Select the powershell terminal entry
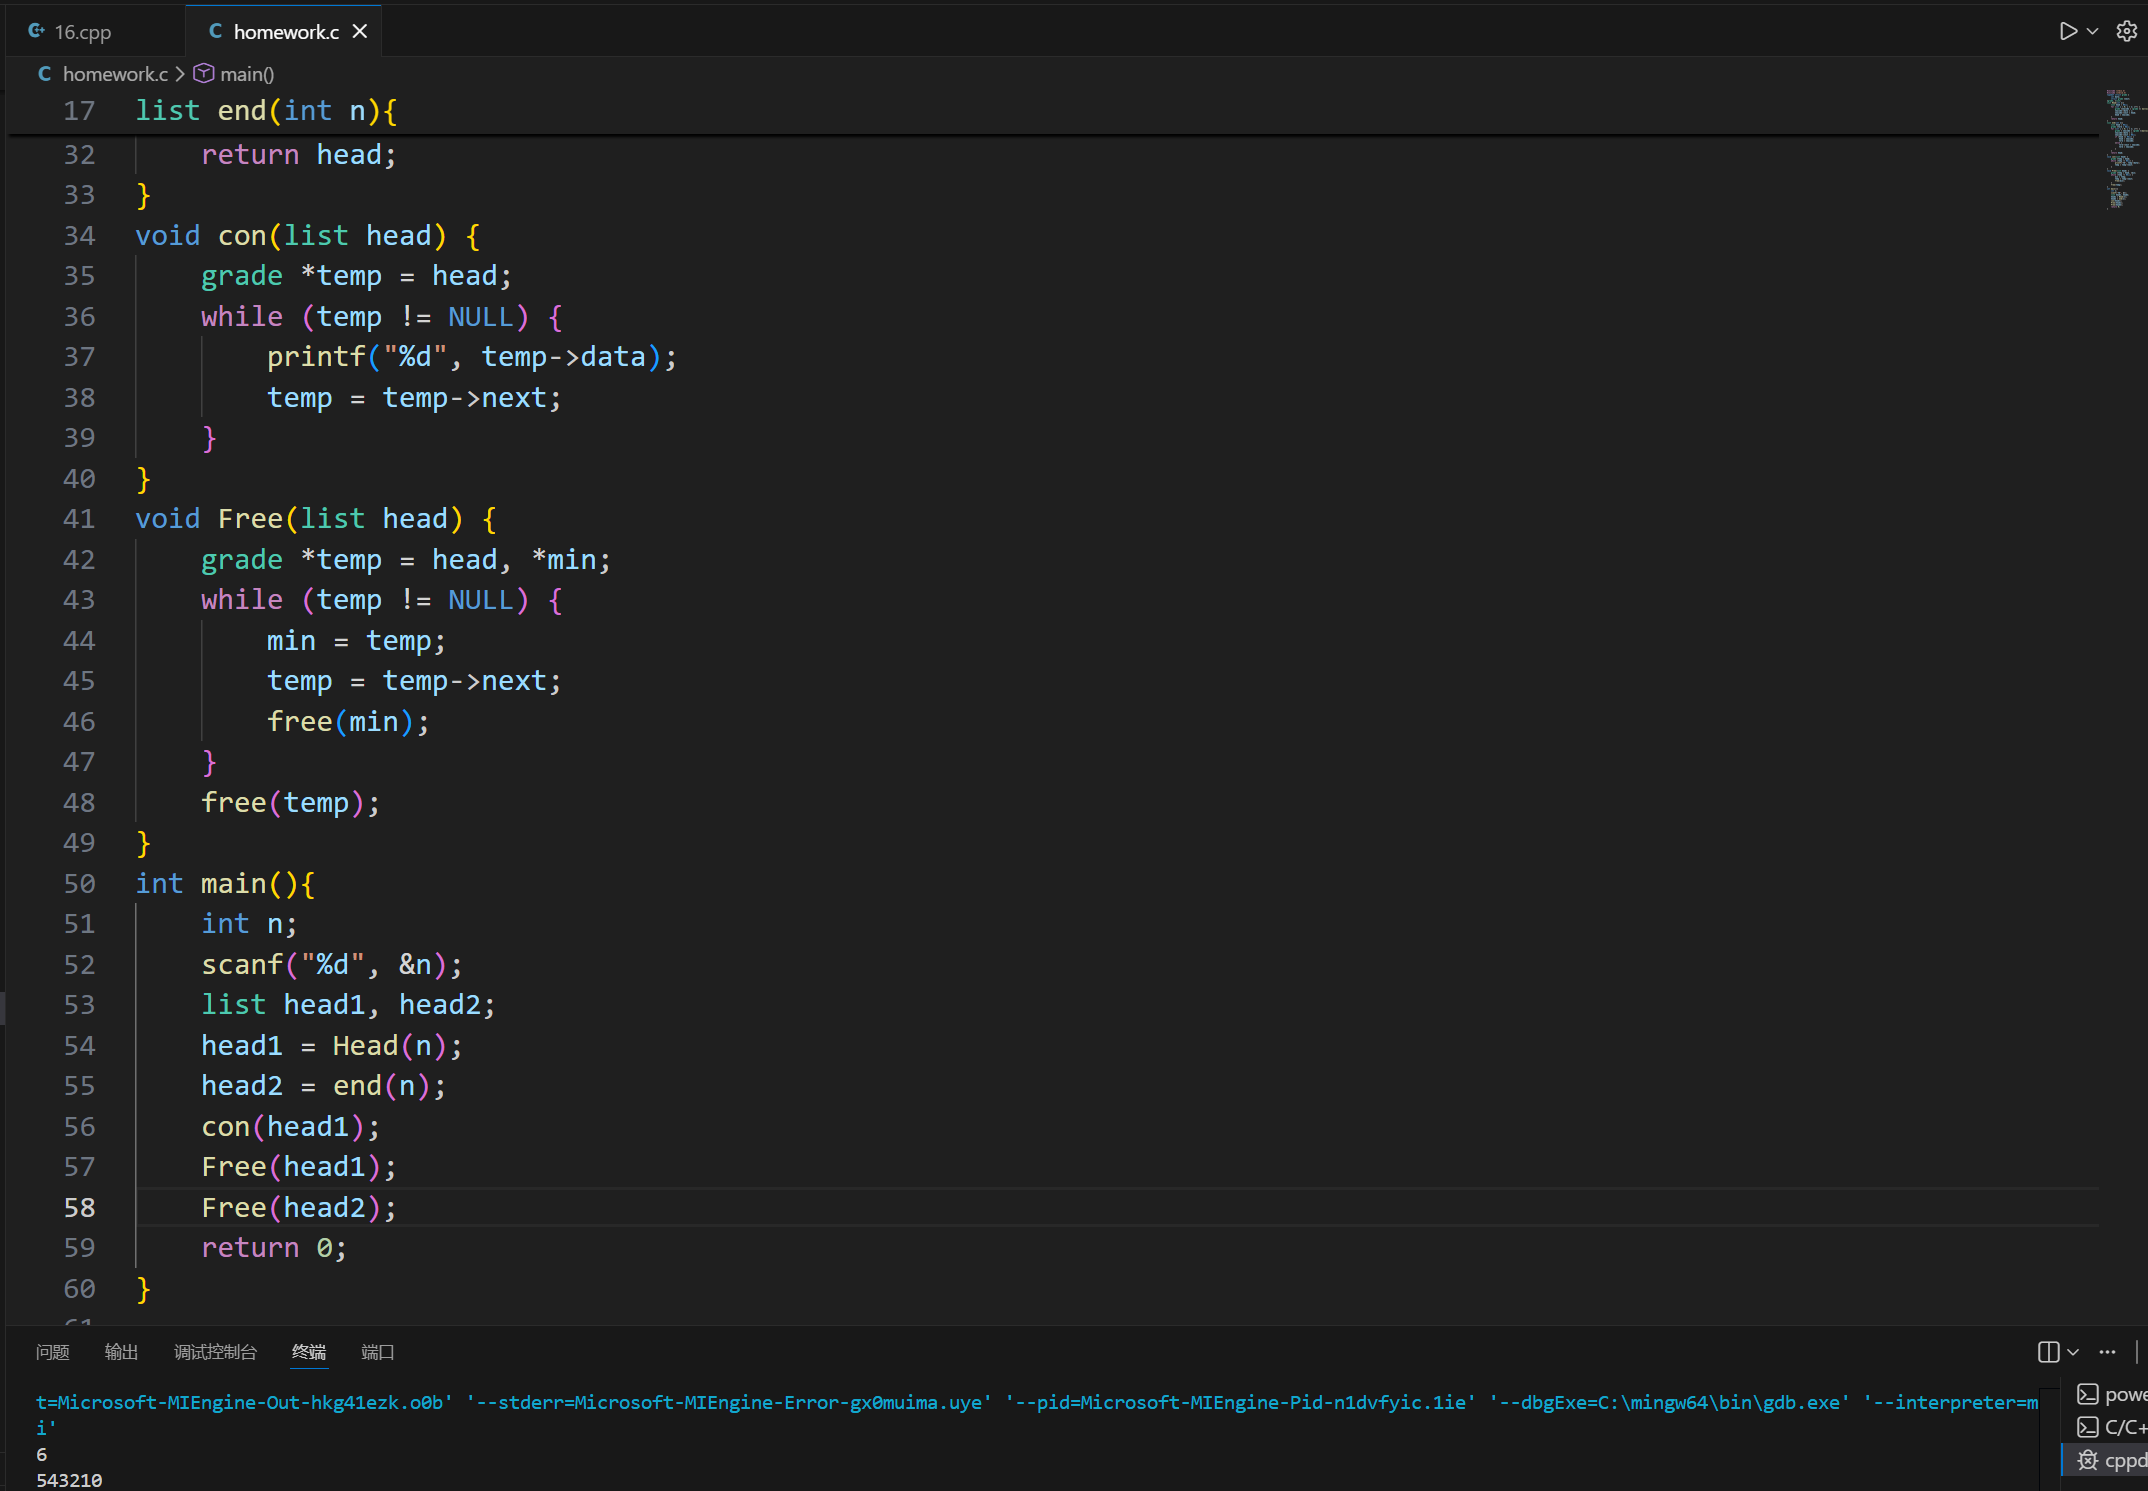 click(x=2114, y=1394)
